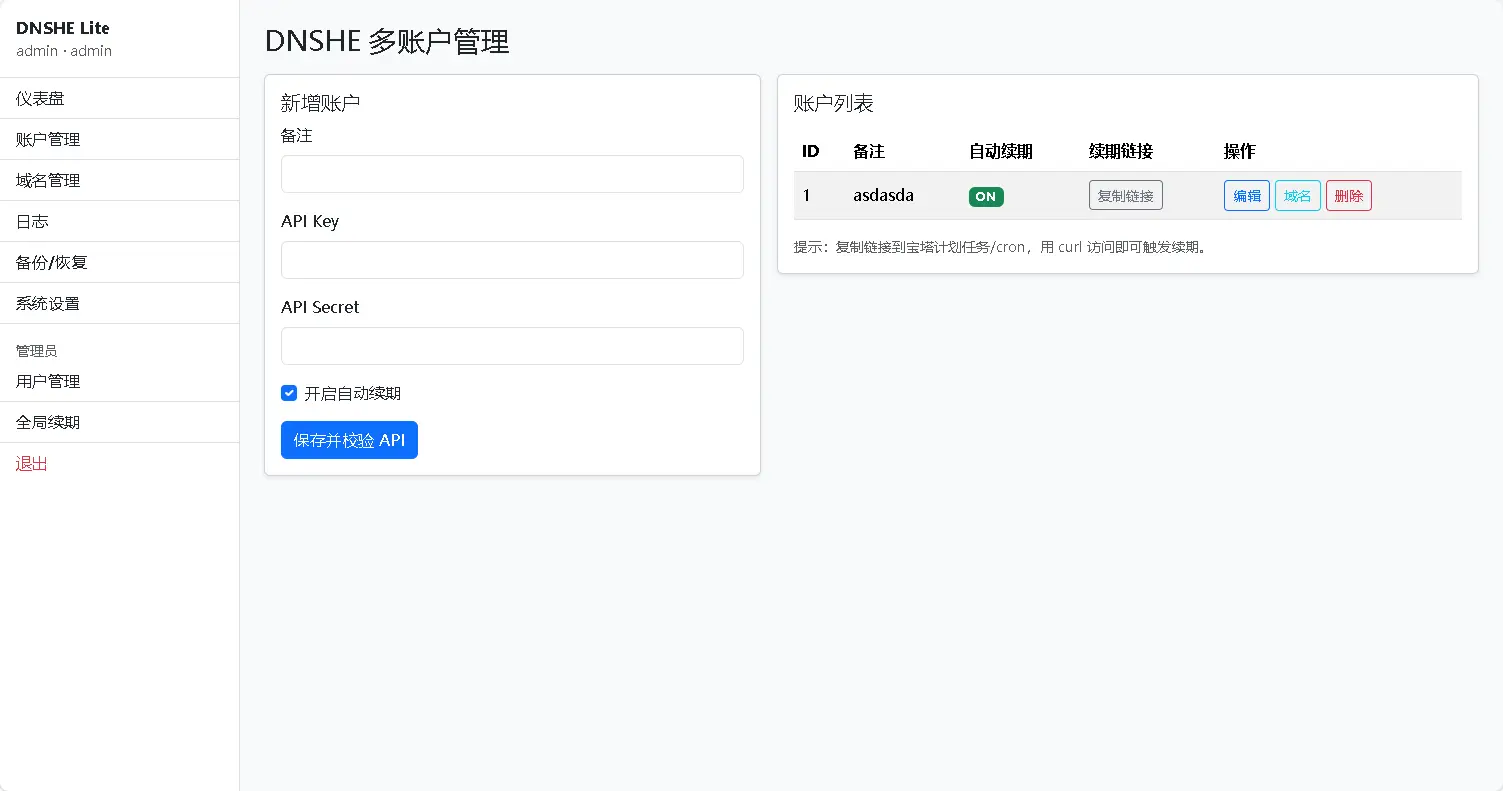
Task: Open 仪表盘 in the sidebar
Action: coord(40,98)
